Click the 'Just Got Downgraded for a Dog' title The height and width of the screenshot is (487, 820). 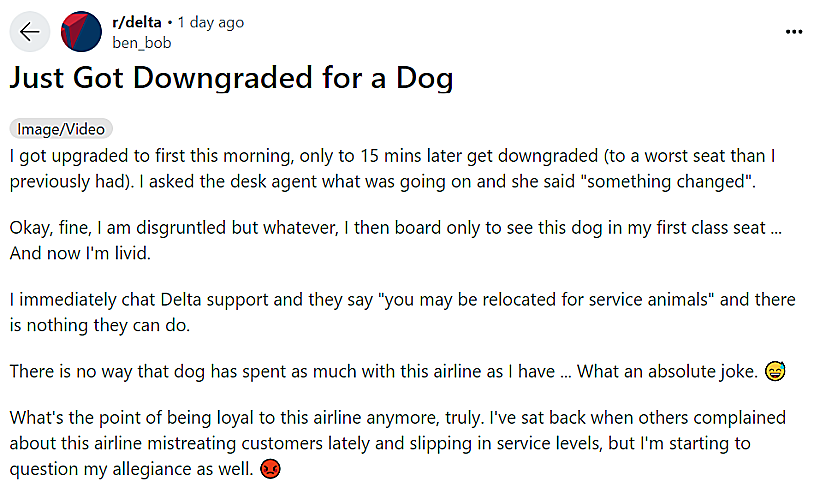pos(231,78)
